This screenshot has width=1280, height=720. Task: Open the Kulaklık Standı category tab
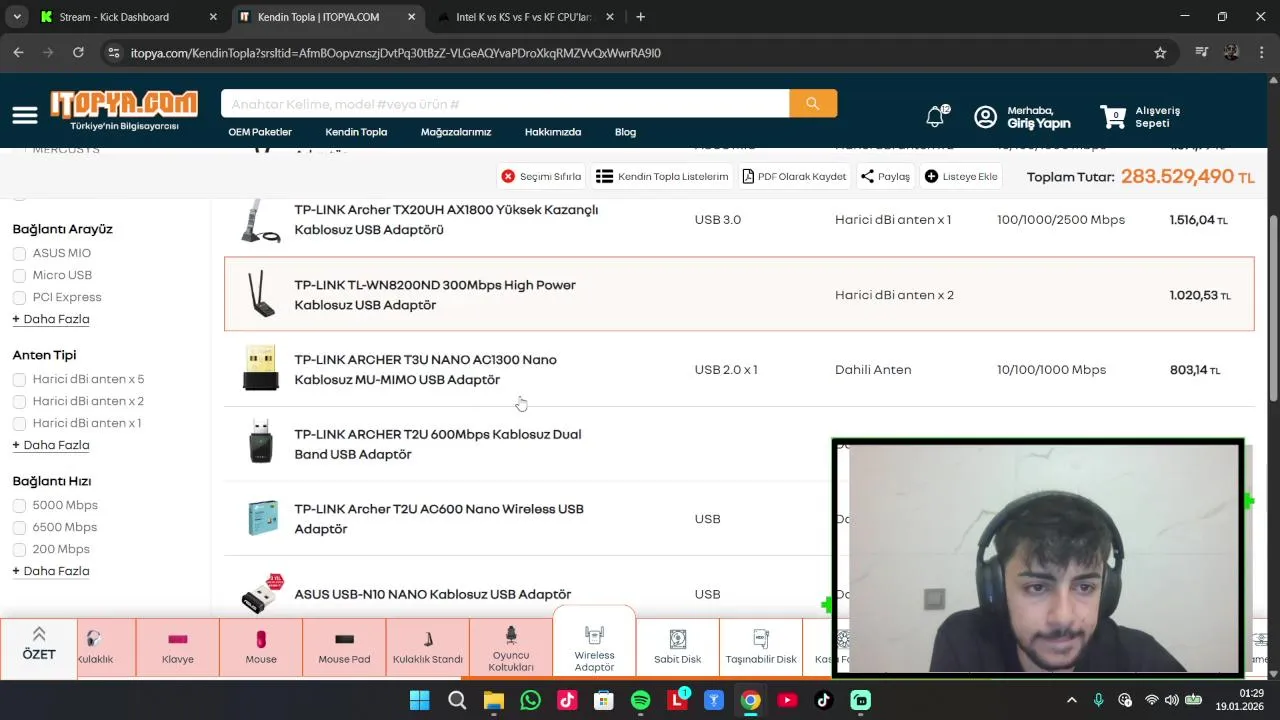coord(428,648)
